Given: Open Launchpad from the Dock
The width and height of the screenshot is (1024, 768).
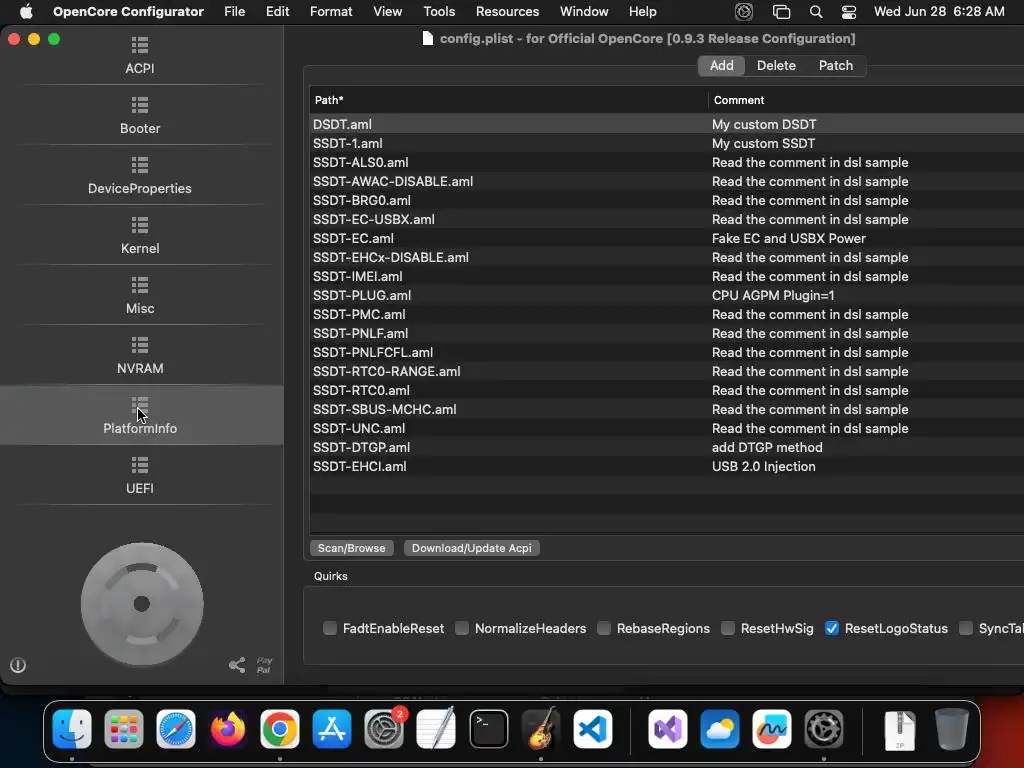Looking at the screenshot, I should (x=123, y=729).
